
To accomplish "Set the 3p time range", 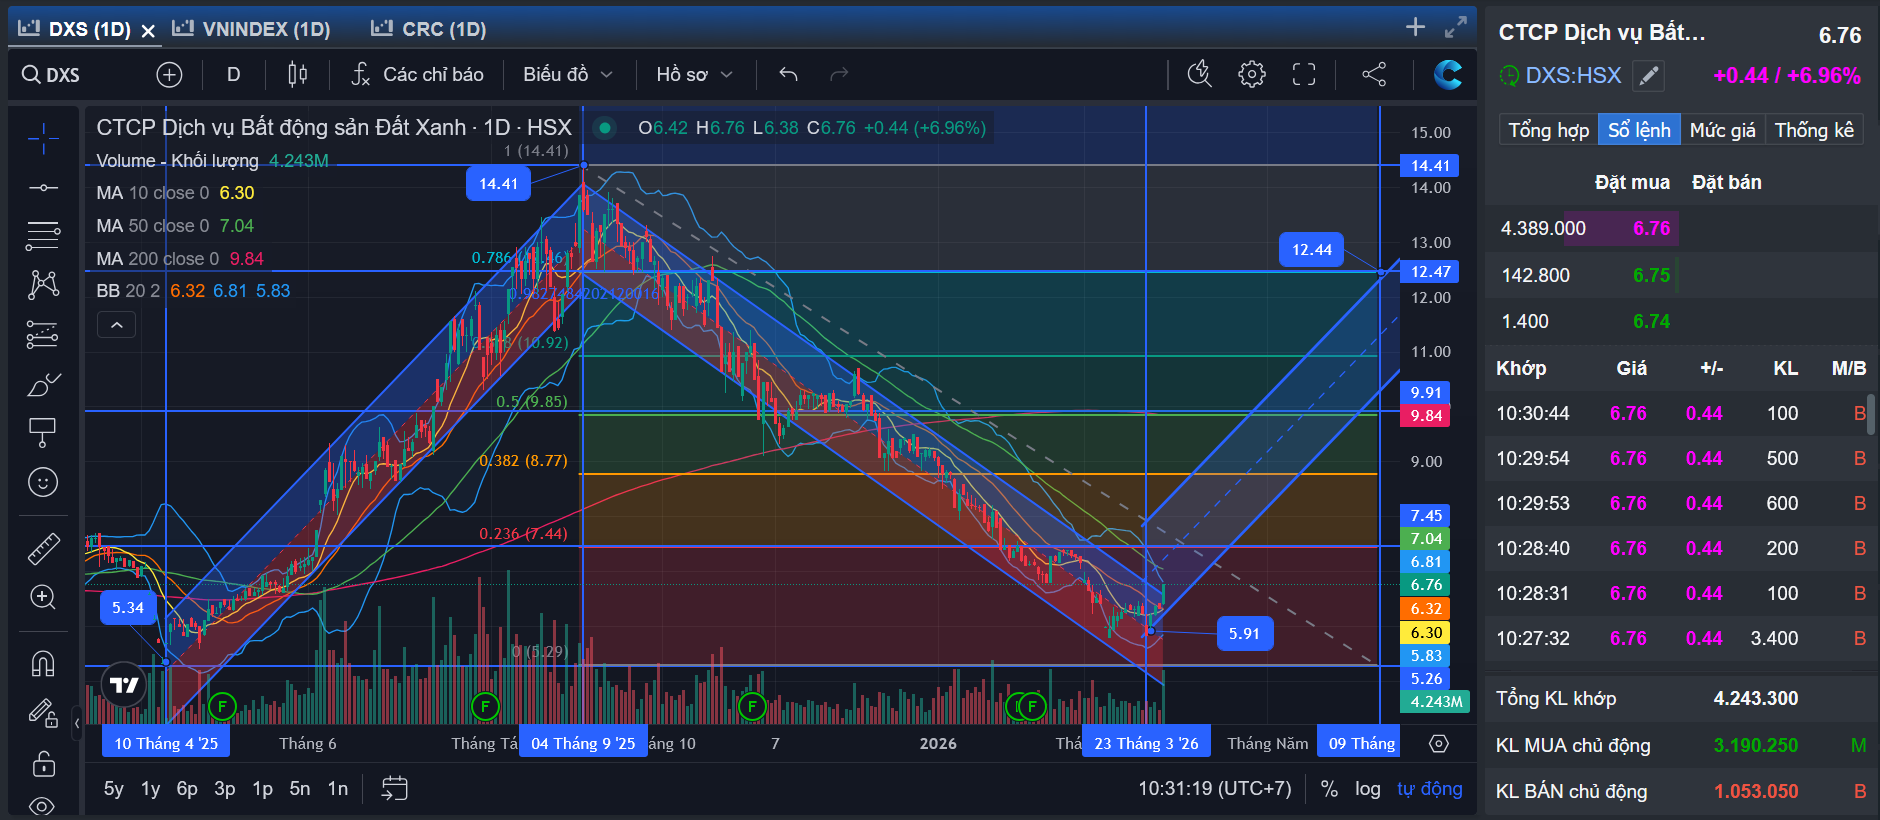I will [x=225, y=789].
